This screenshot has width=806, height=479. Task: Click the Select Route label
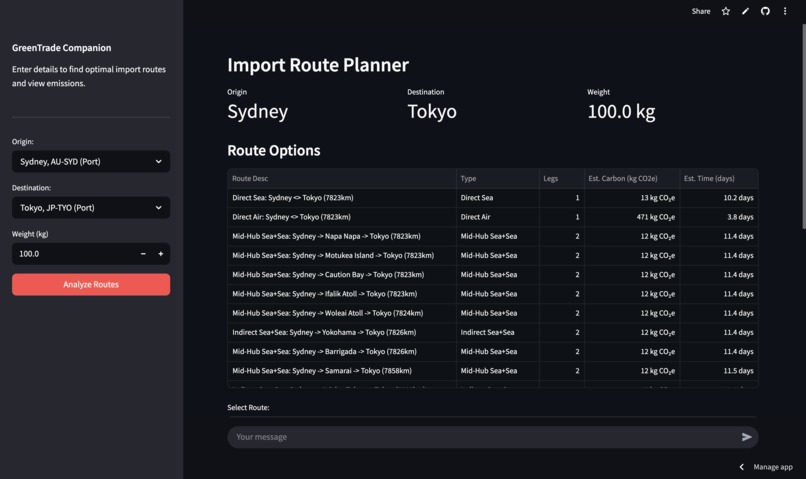click(x=248, y=408)
